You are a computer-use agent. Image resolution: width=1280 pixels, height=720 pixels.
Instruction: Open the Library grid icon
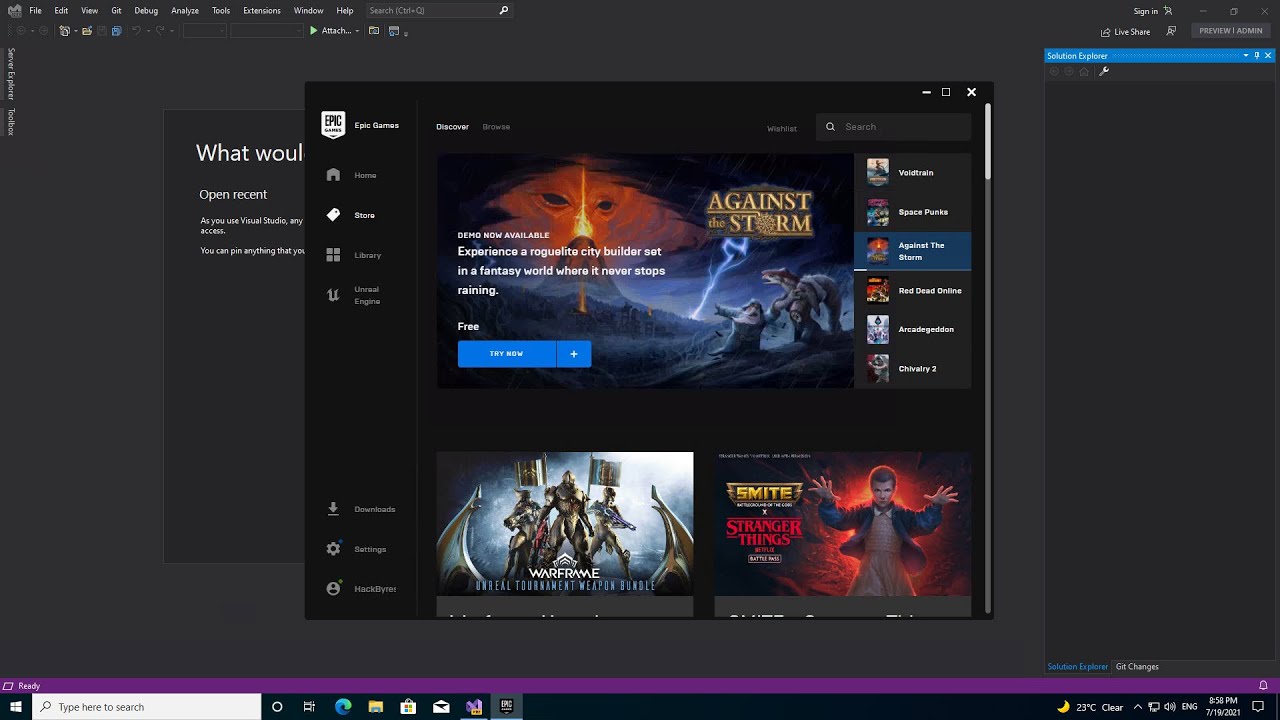(x=333, y=255)
